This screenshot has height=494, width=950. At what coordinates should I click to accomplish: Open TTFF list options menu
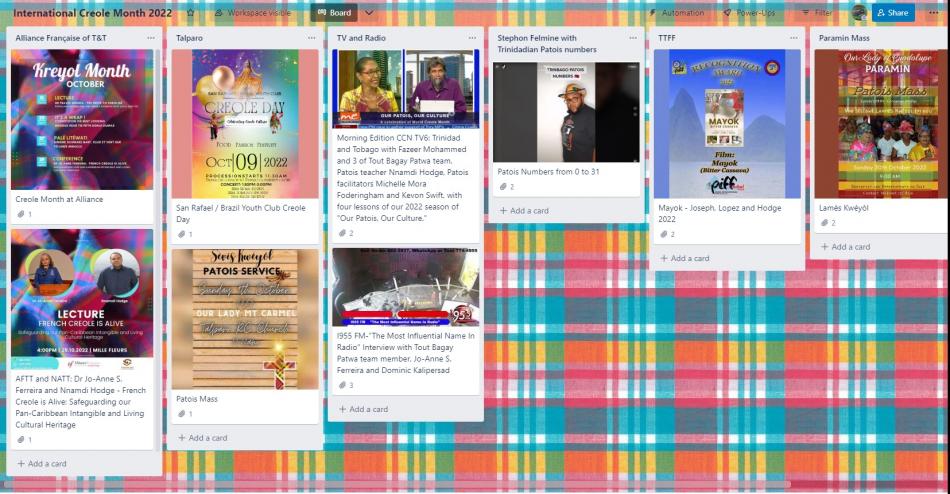(x=794, y=38)
